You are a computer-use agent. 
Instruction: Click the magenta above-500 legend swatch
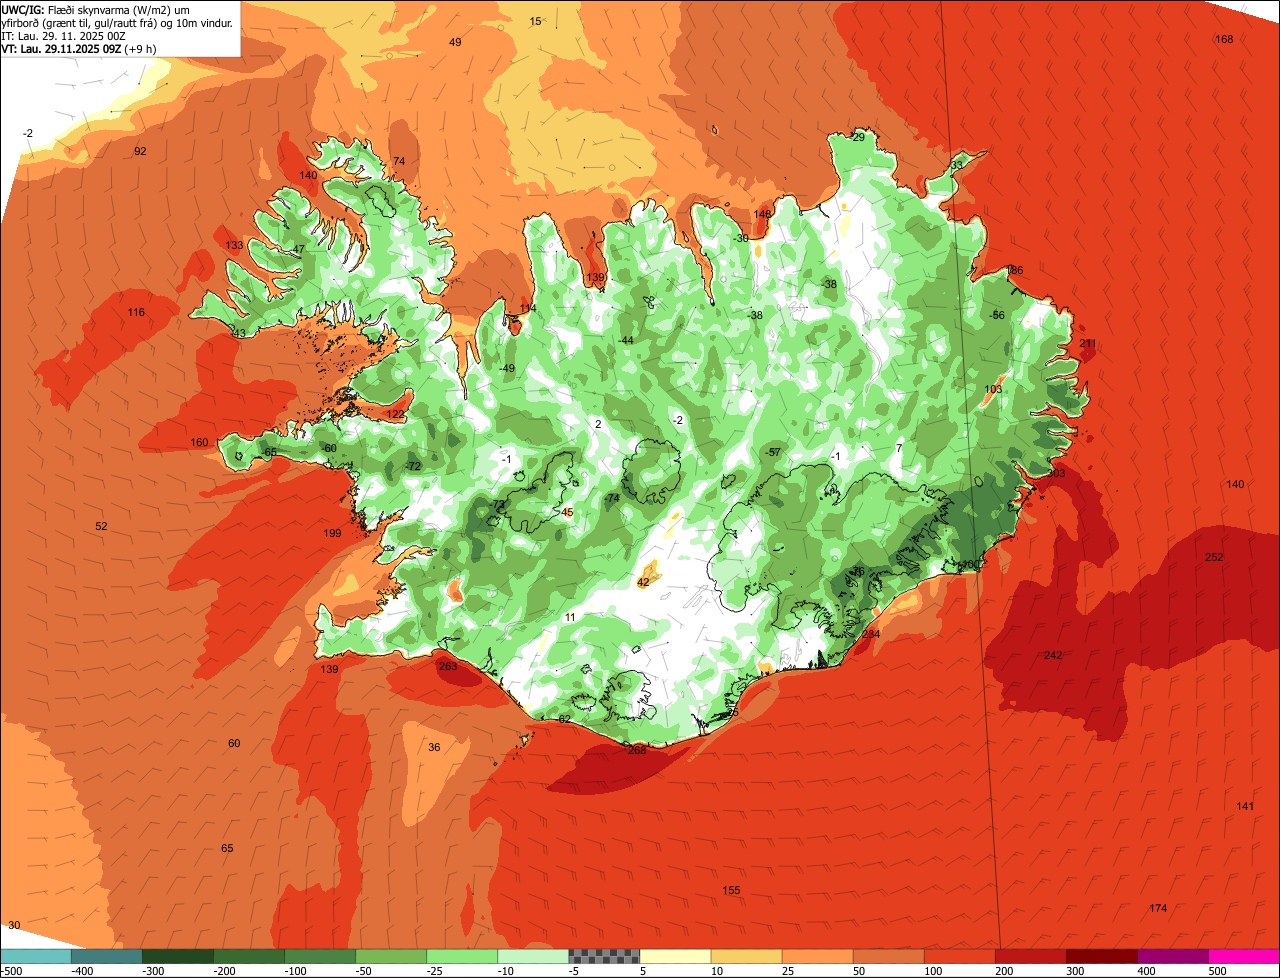(x=1243, y=956)
